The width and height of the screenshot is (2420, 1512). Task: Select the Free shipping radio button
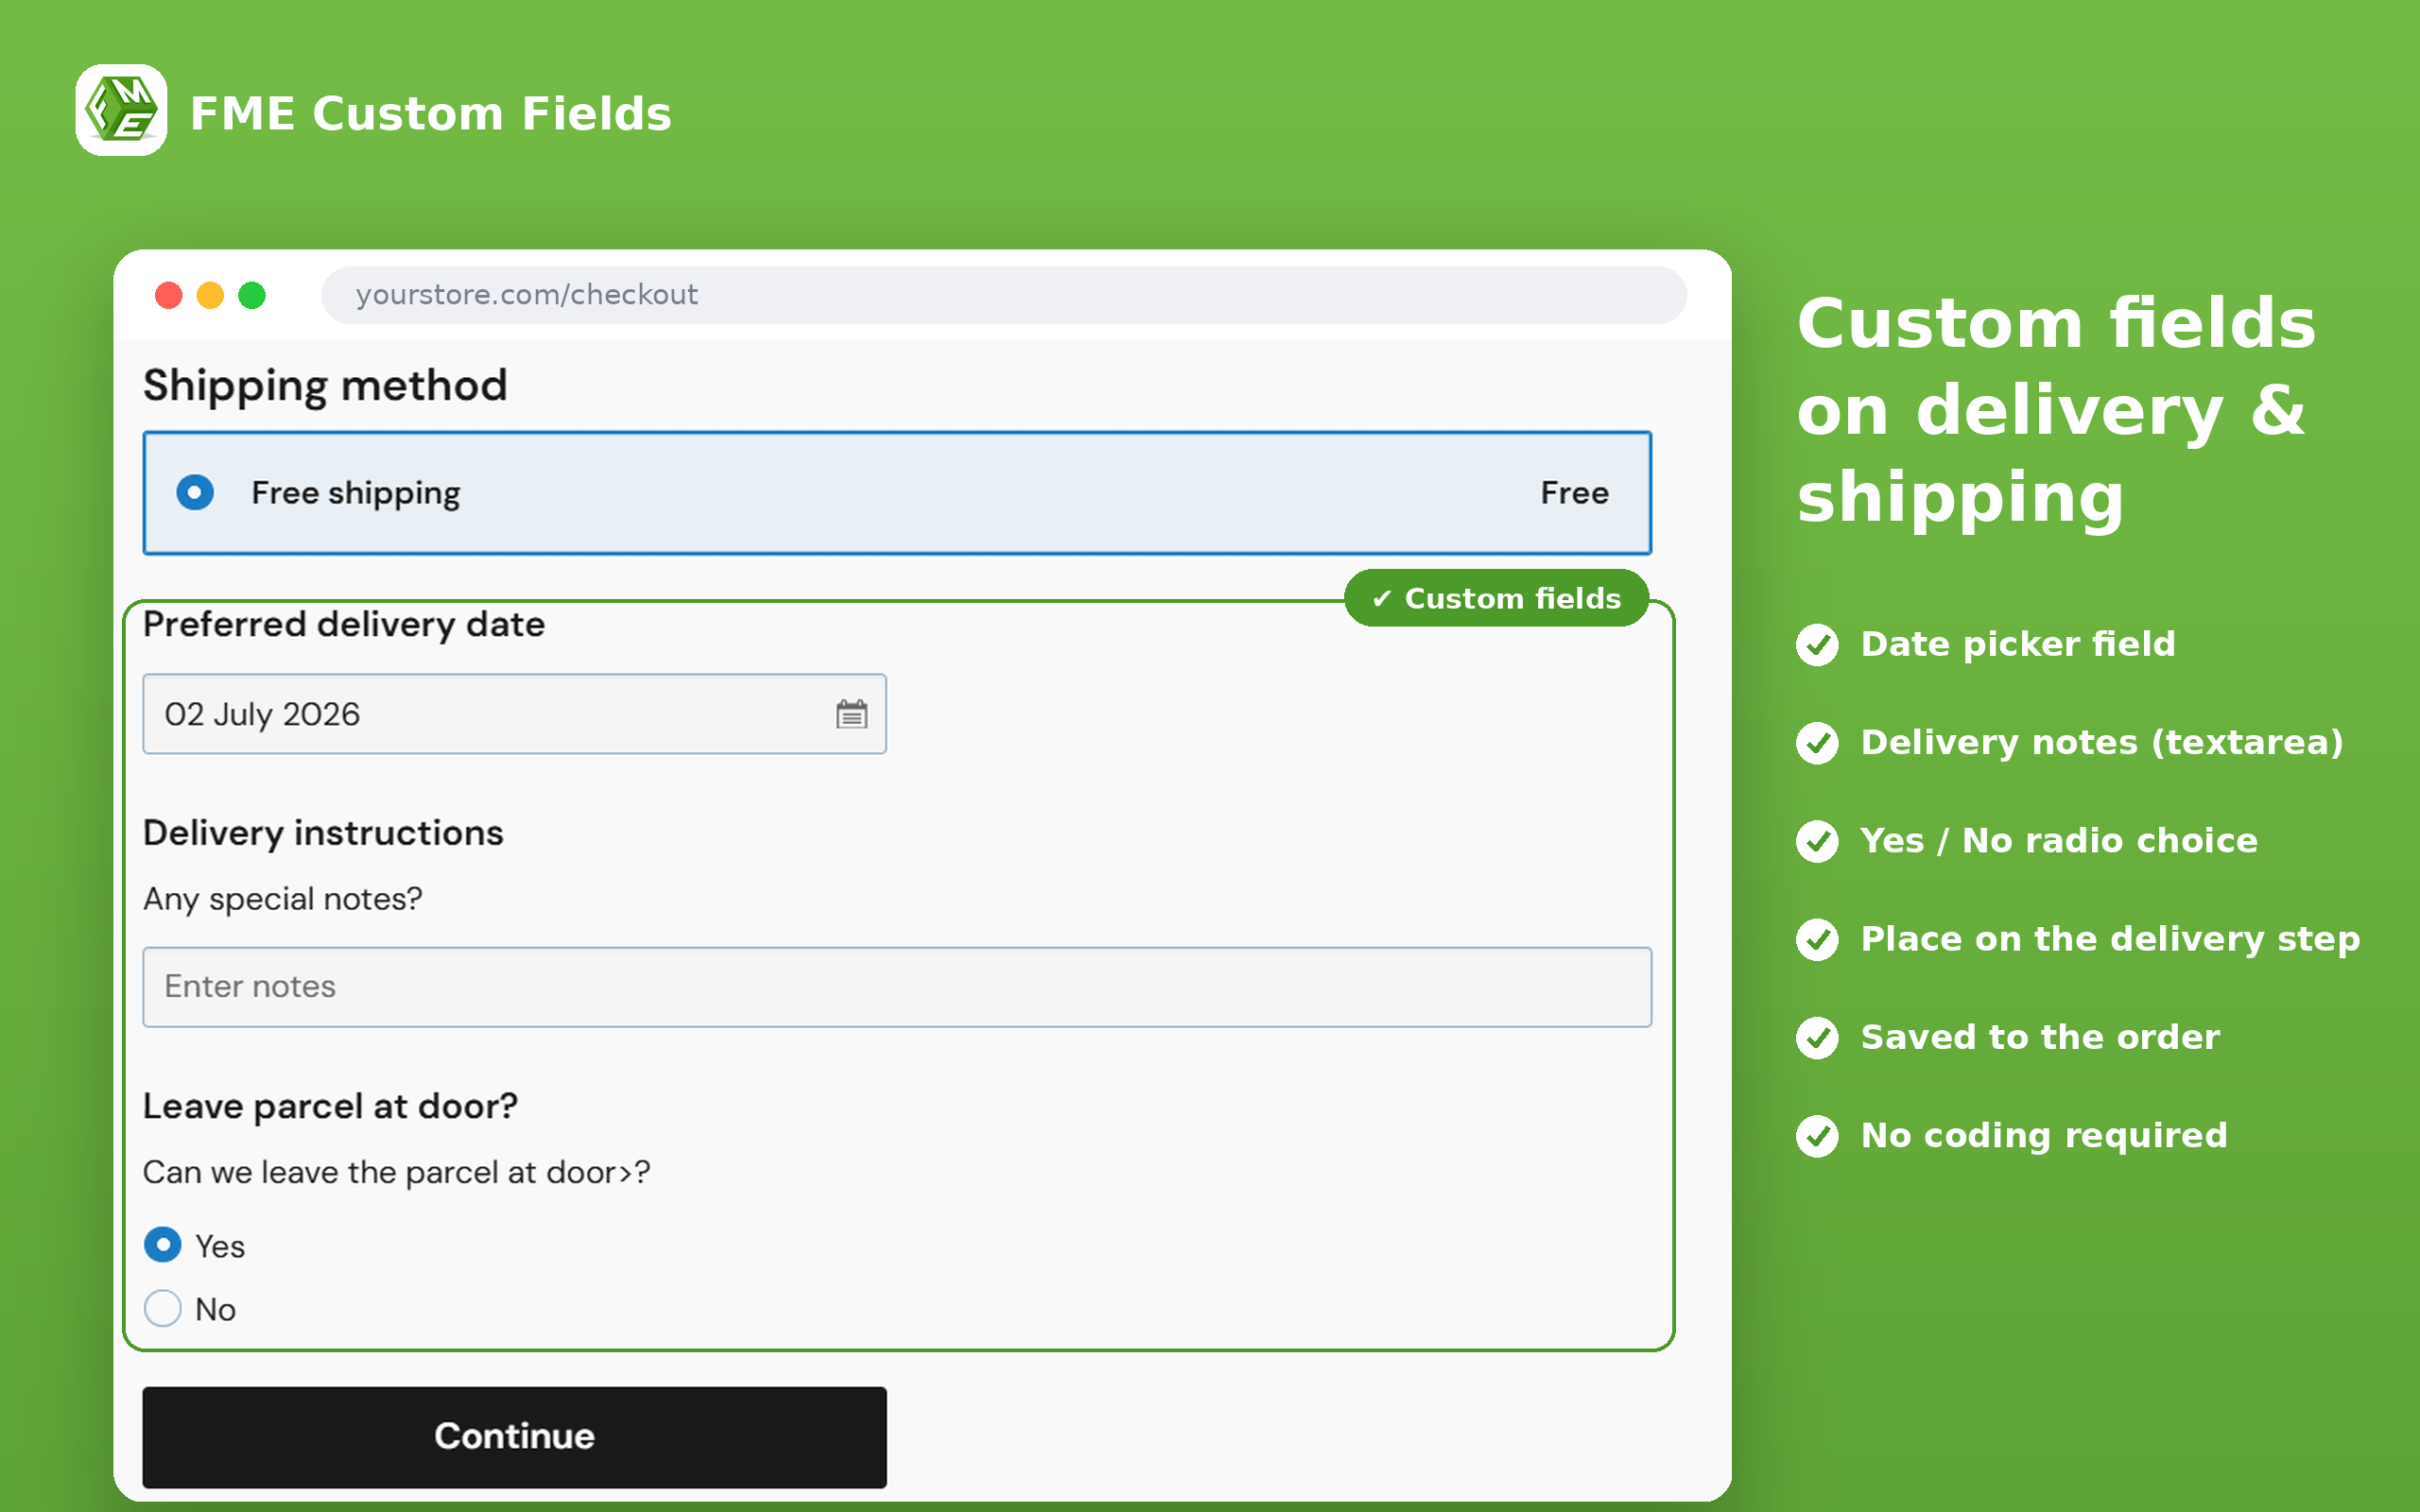[195, 492]
